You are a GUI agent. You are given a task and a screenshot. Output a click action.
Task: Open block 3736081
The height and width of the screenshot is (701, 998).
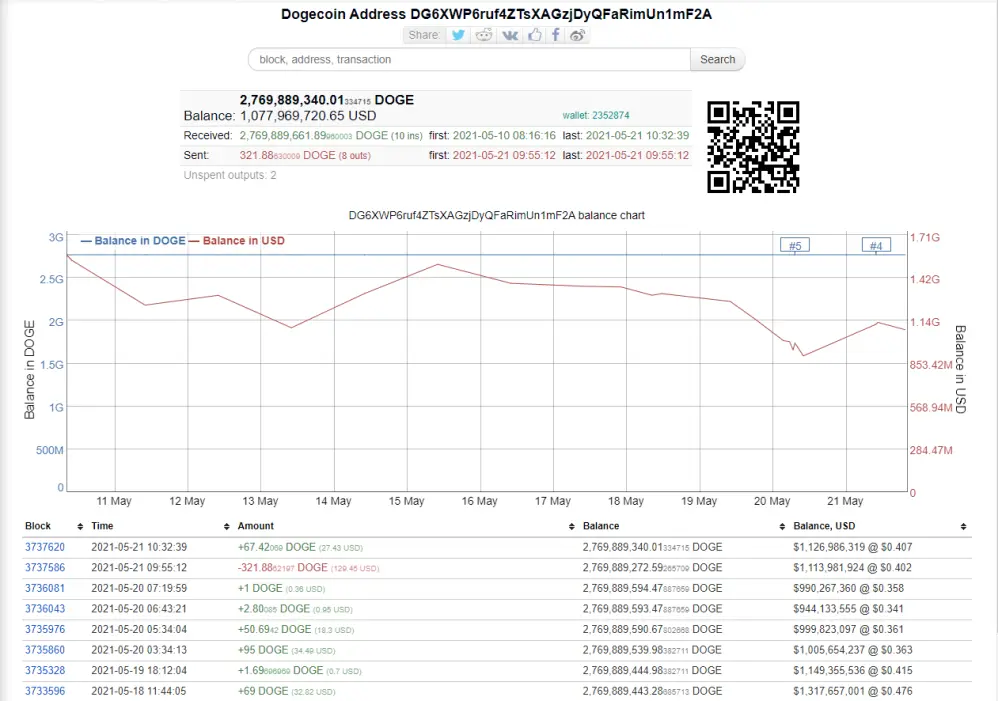click(x=45, y=588)
